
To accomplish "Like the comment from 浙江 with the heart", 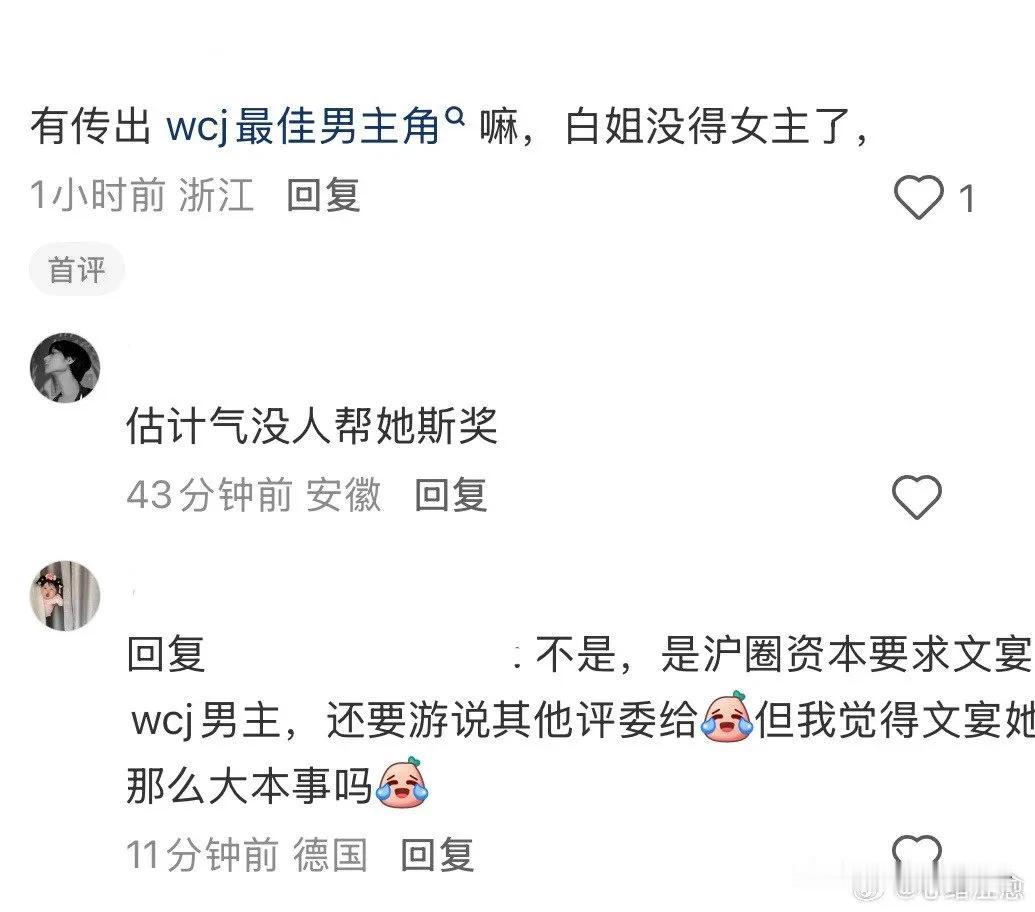I will pyautogui.click(x=918, y=197).
